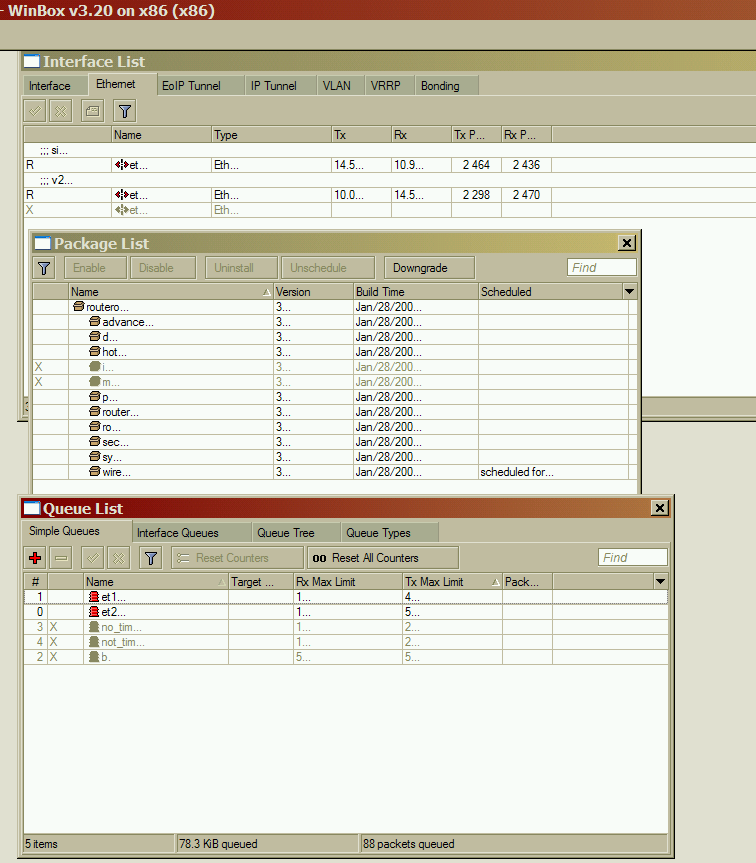The width and height of the screenshot is (756, 863).
Task: Close the Queue List window
Action: tap(660, 508)
